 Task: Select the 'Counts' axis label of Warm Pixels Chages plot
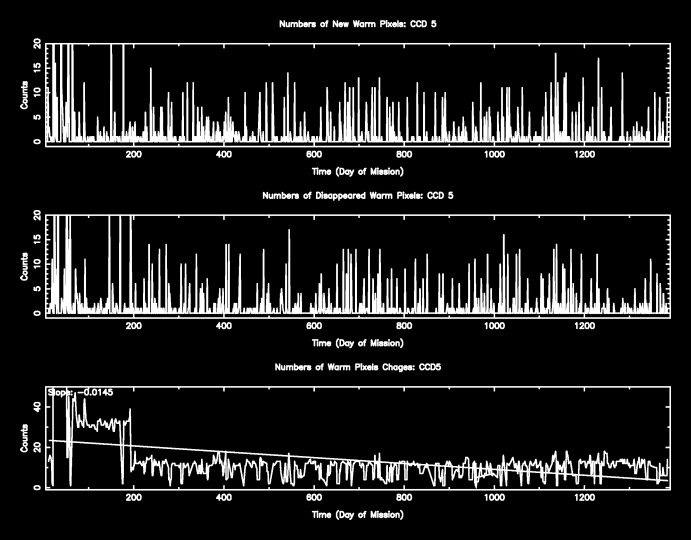24,438
